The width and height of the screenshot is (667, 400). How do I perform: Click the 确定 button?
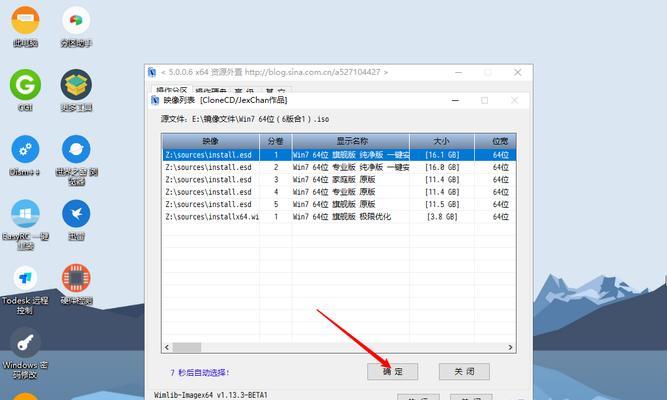point(392,371)
